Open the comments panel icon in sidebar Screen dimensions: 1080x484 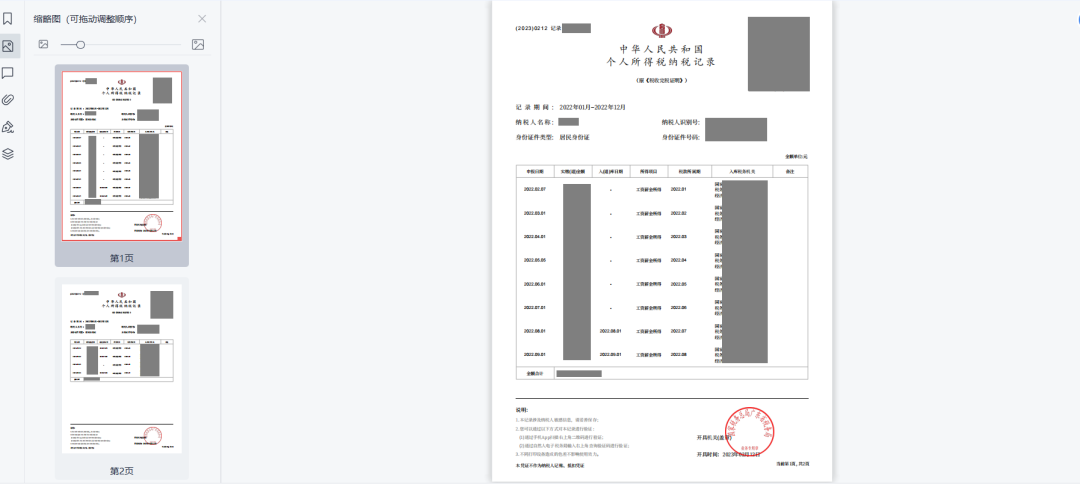coord(8,73)
